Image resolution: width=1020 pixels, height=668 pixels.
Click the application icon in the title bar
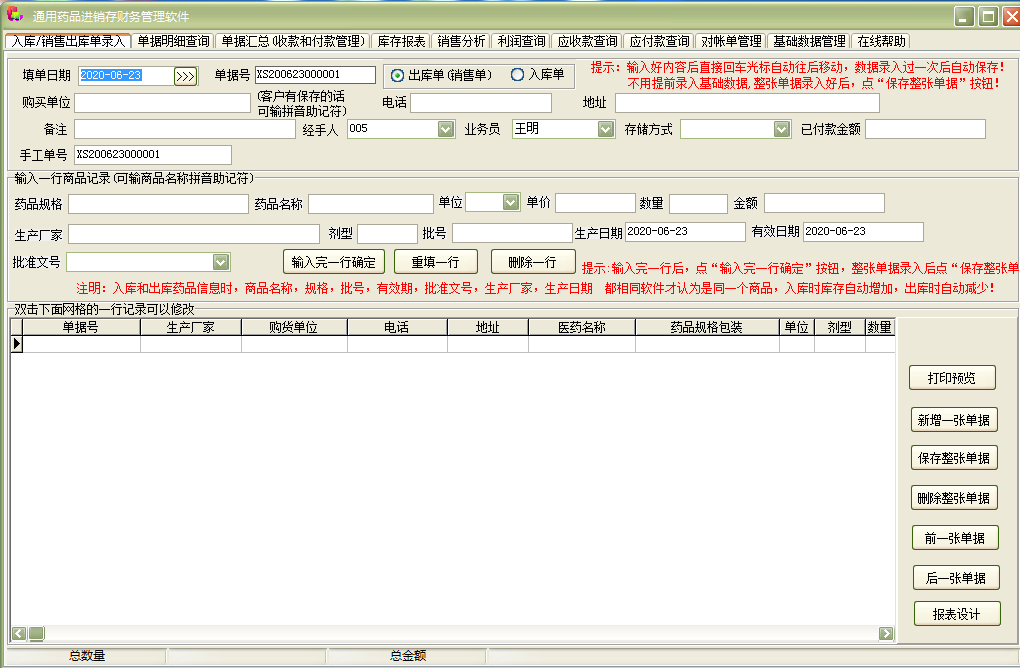coord(13,13)
